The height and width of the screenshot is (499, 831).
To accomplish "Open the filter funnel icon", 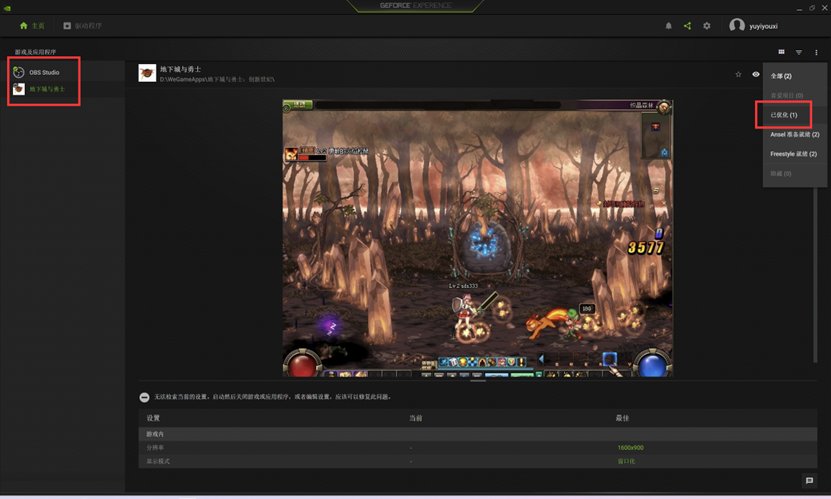I will click(799, 52).
